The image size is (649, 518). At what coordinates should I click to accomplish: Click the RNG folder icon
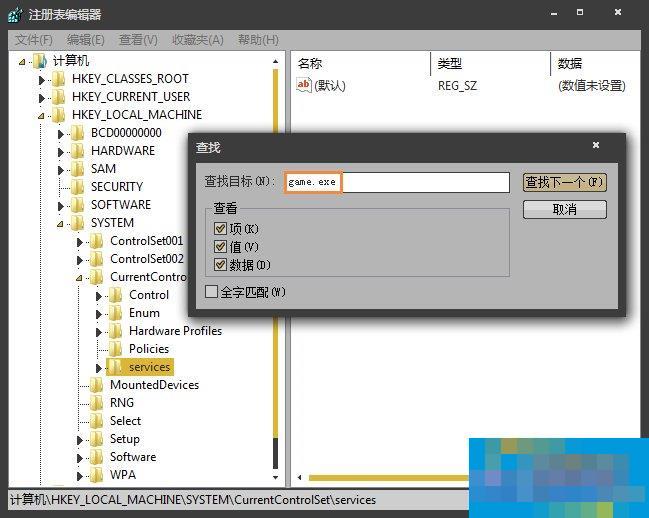96,403
